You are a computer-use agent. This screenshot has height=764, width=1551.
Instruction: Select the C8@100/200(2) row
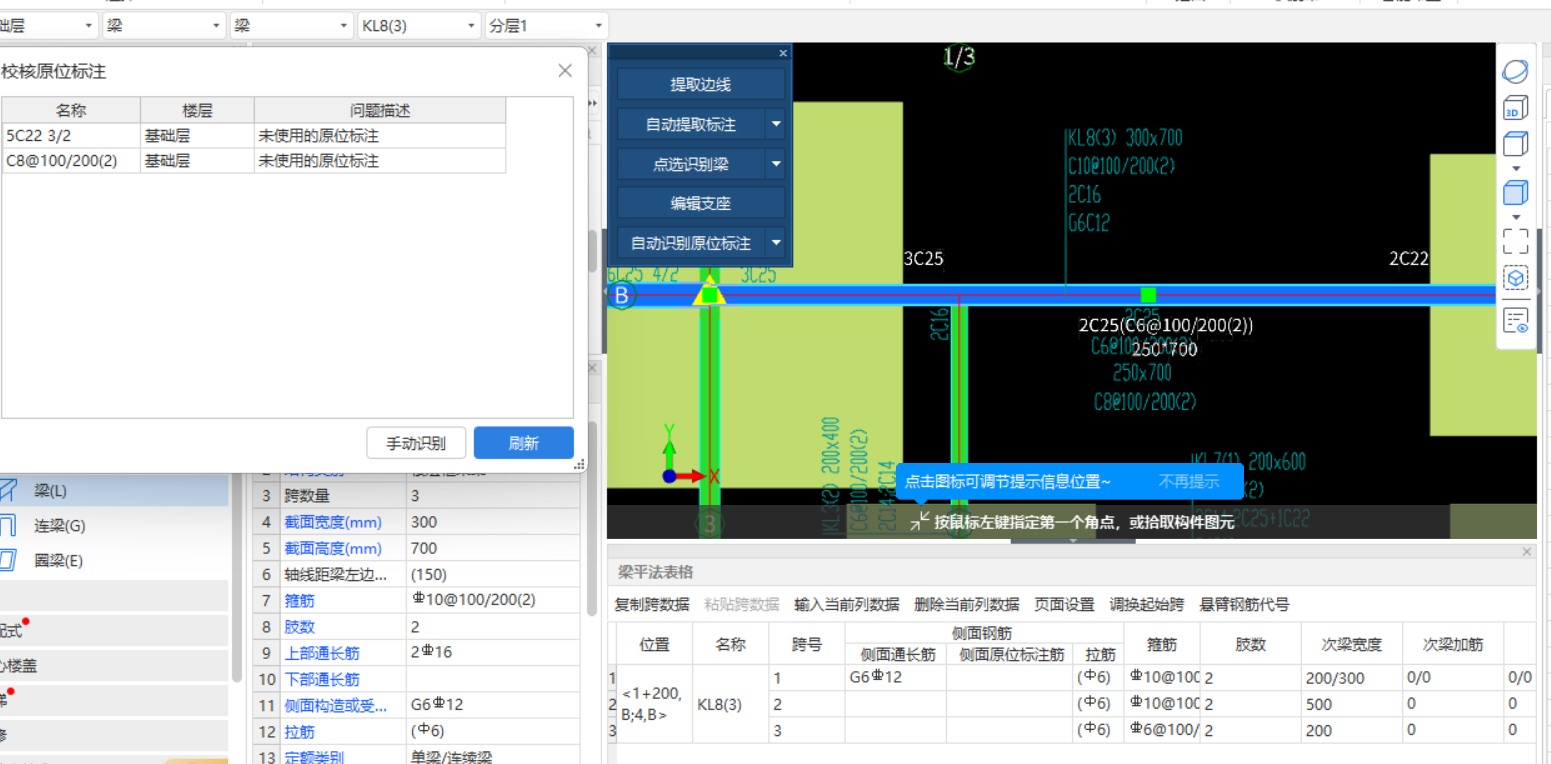pos(254,161)
